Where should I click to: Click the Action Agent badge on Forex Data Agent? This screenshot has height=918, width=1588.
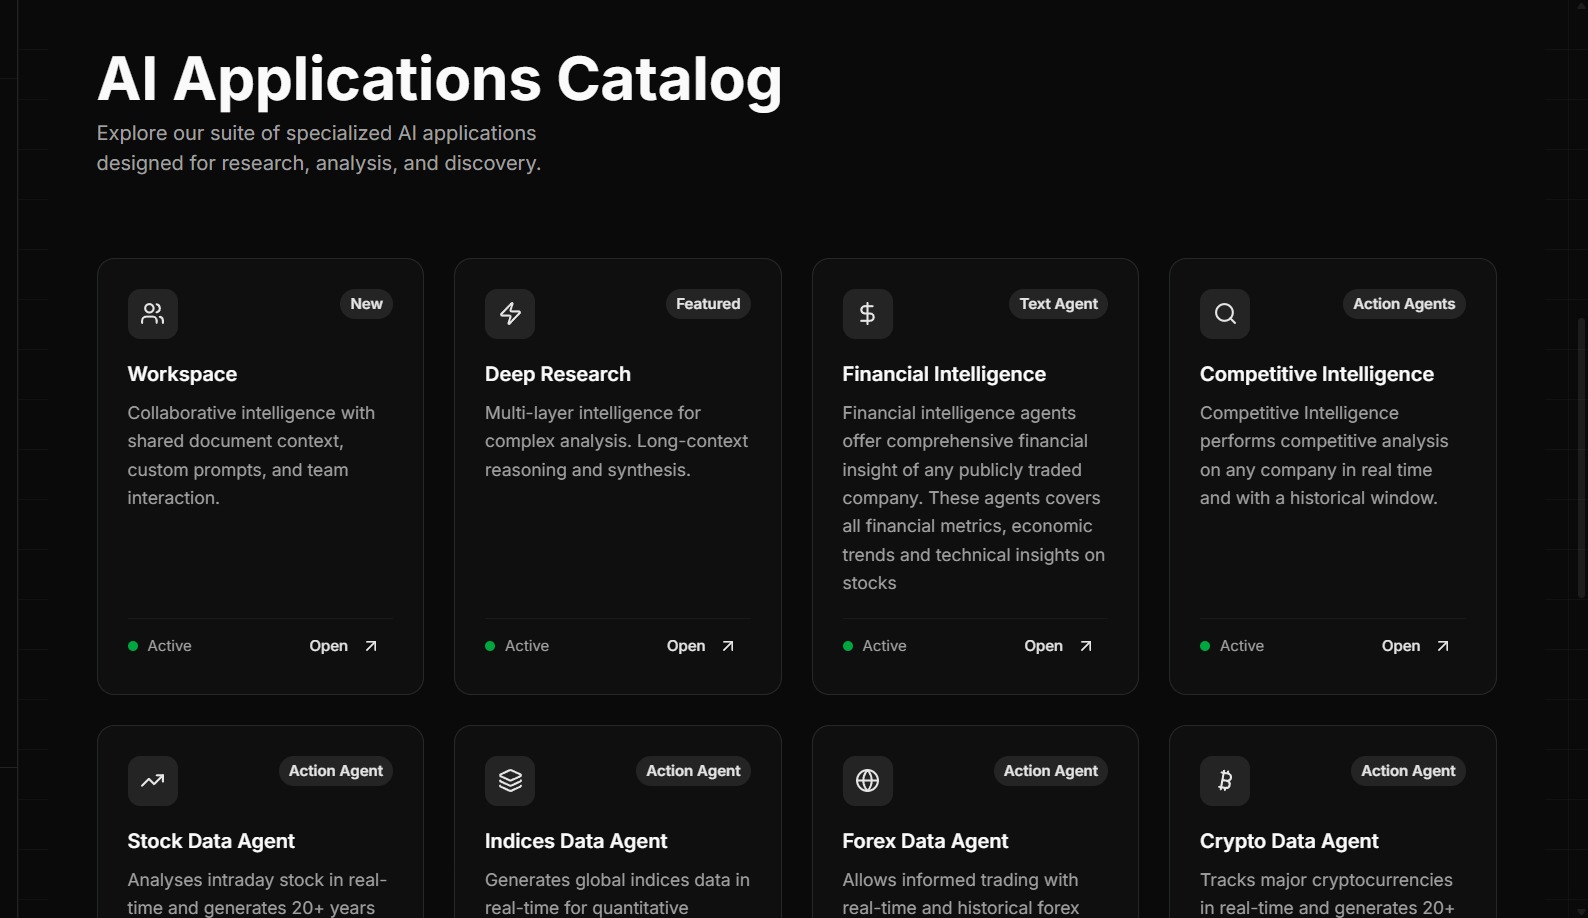tap(1051, 771)
